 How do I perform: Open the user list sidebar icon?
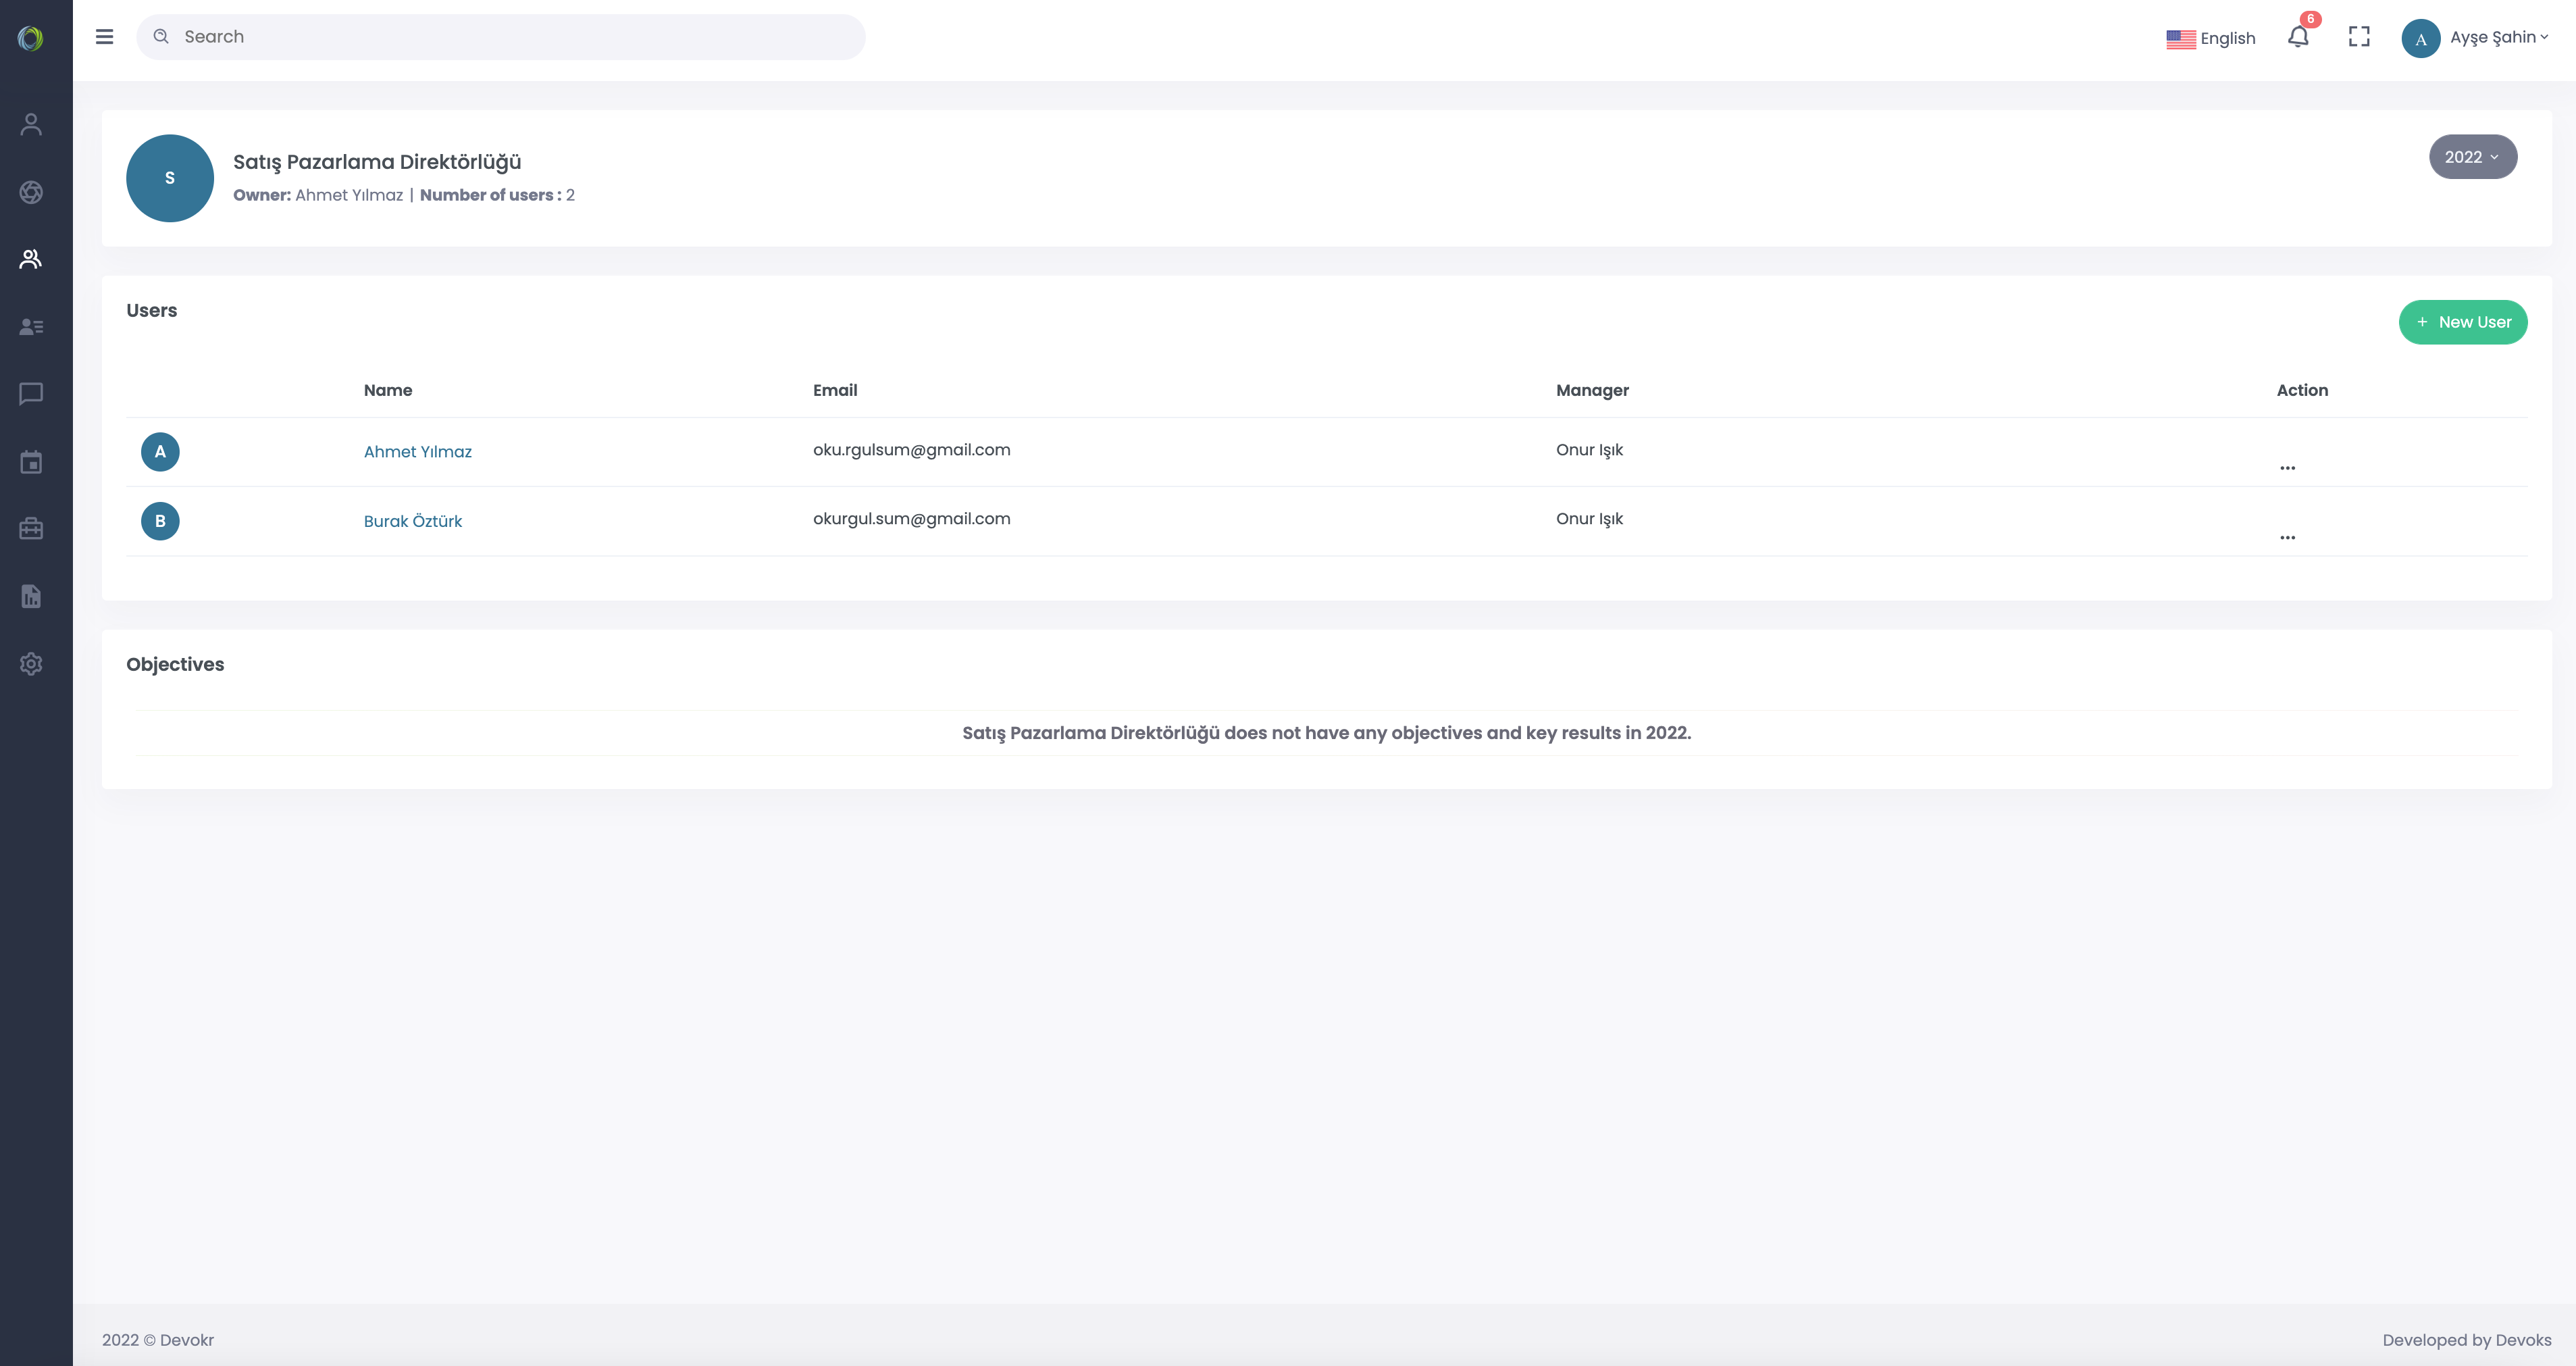[x=31, y=327]
